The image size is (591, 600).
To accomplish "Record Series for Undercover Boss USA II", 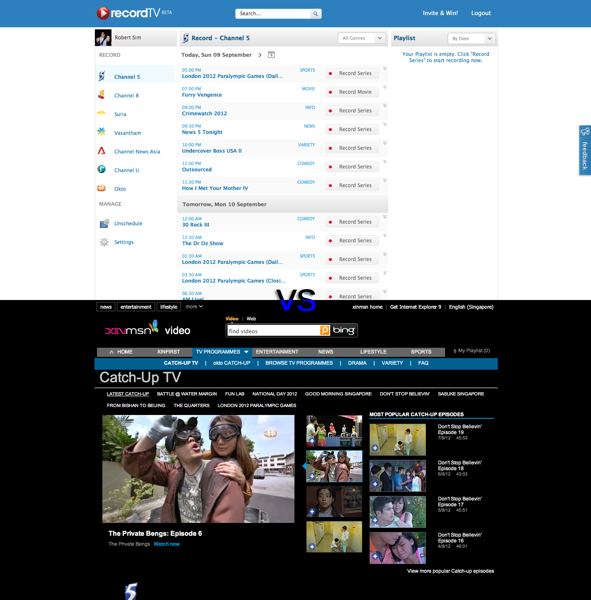I will coord(352,148).
